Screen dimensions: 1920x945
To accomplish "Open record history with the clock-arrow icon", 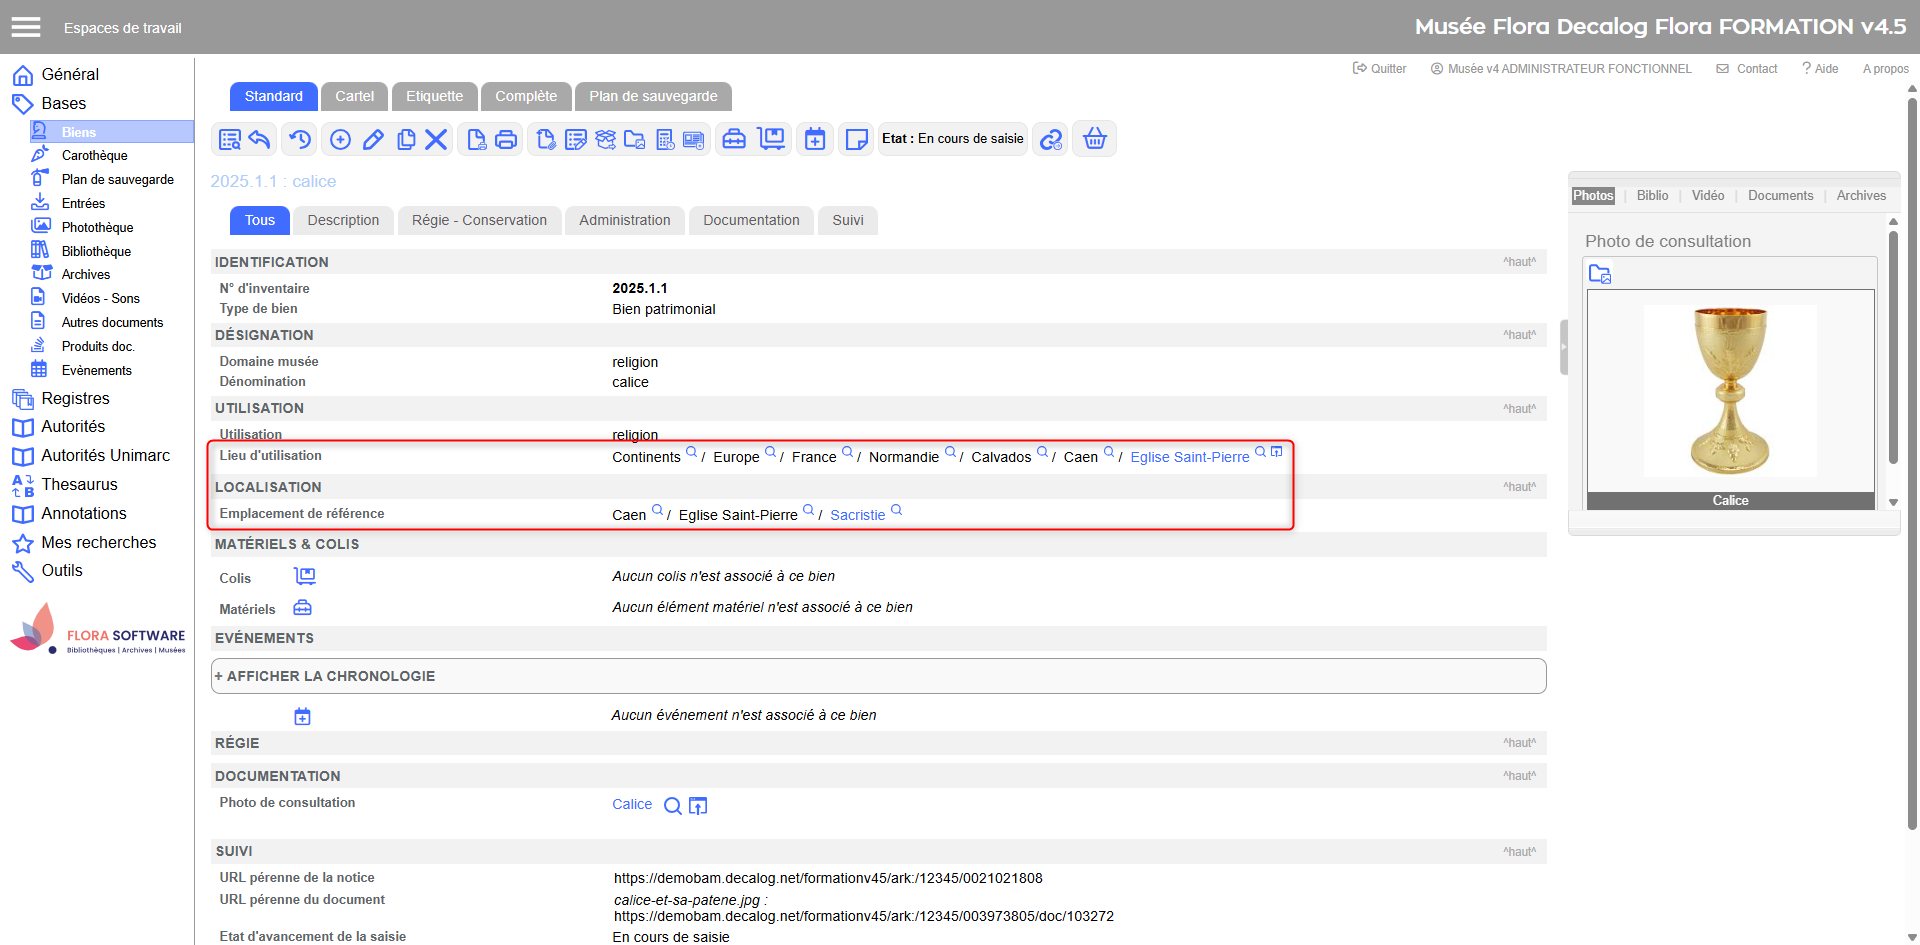I will pyautogui.click(x=300, y=140).
